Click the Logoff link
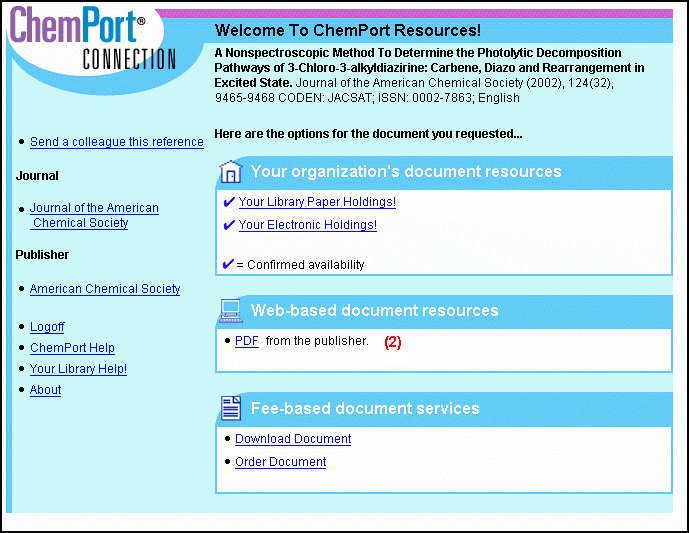The width and height of the screenshot is (689, 533). [x=47, y=327]
